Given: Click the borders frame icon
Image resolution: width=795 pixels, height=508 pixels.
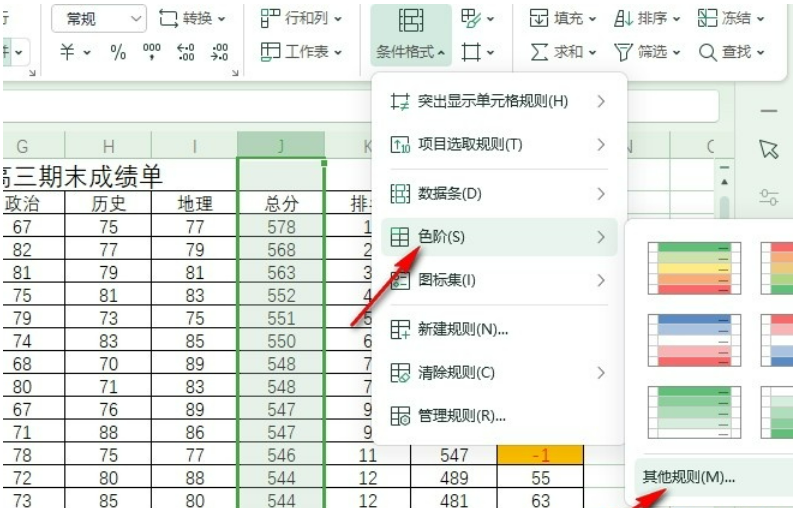Looking at the screenshot, I should pos(471,52).
